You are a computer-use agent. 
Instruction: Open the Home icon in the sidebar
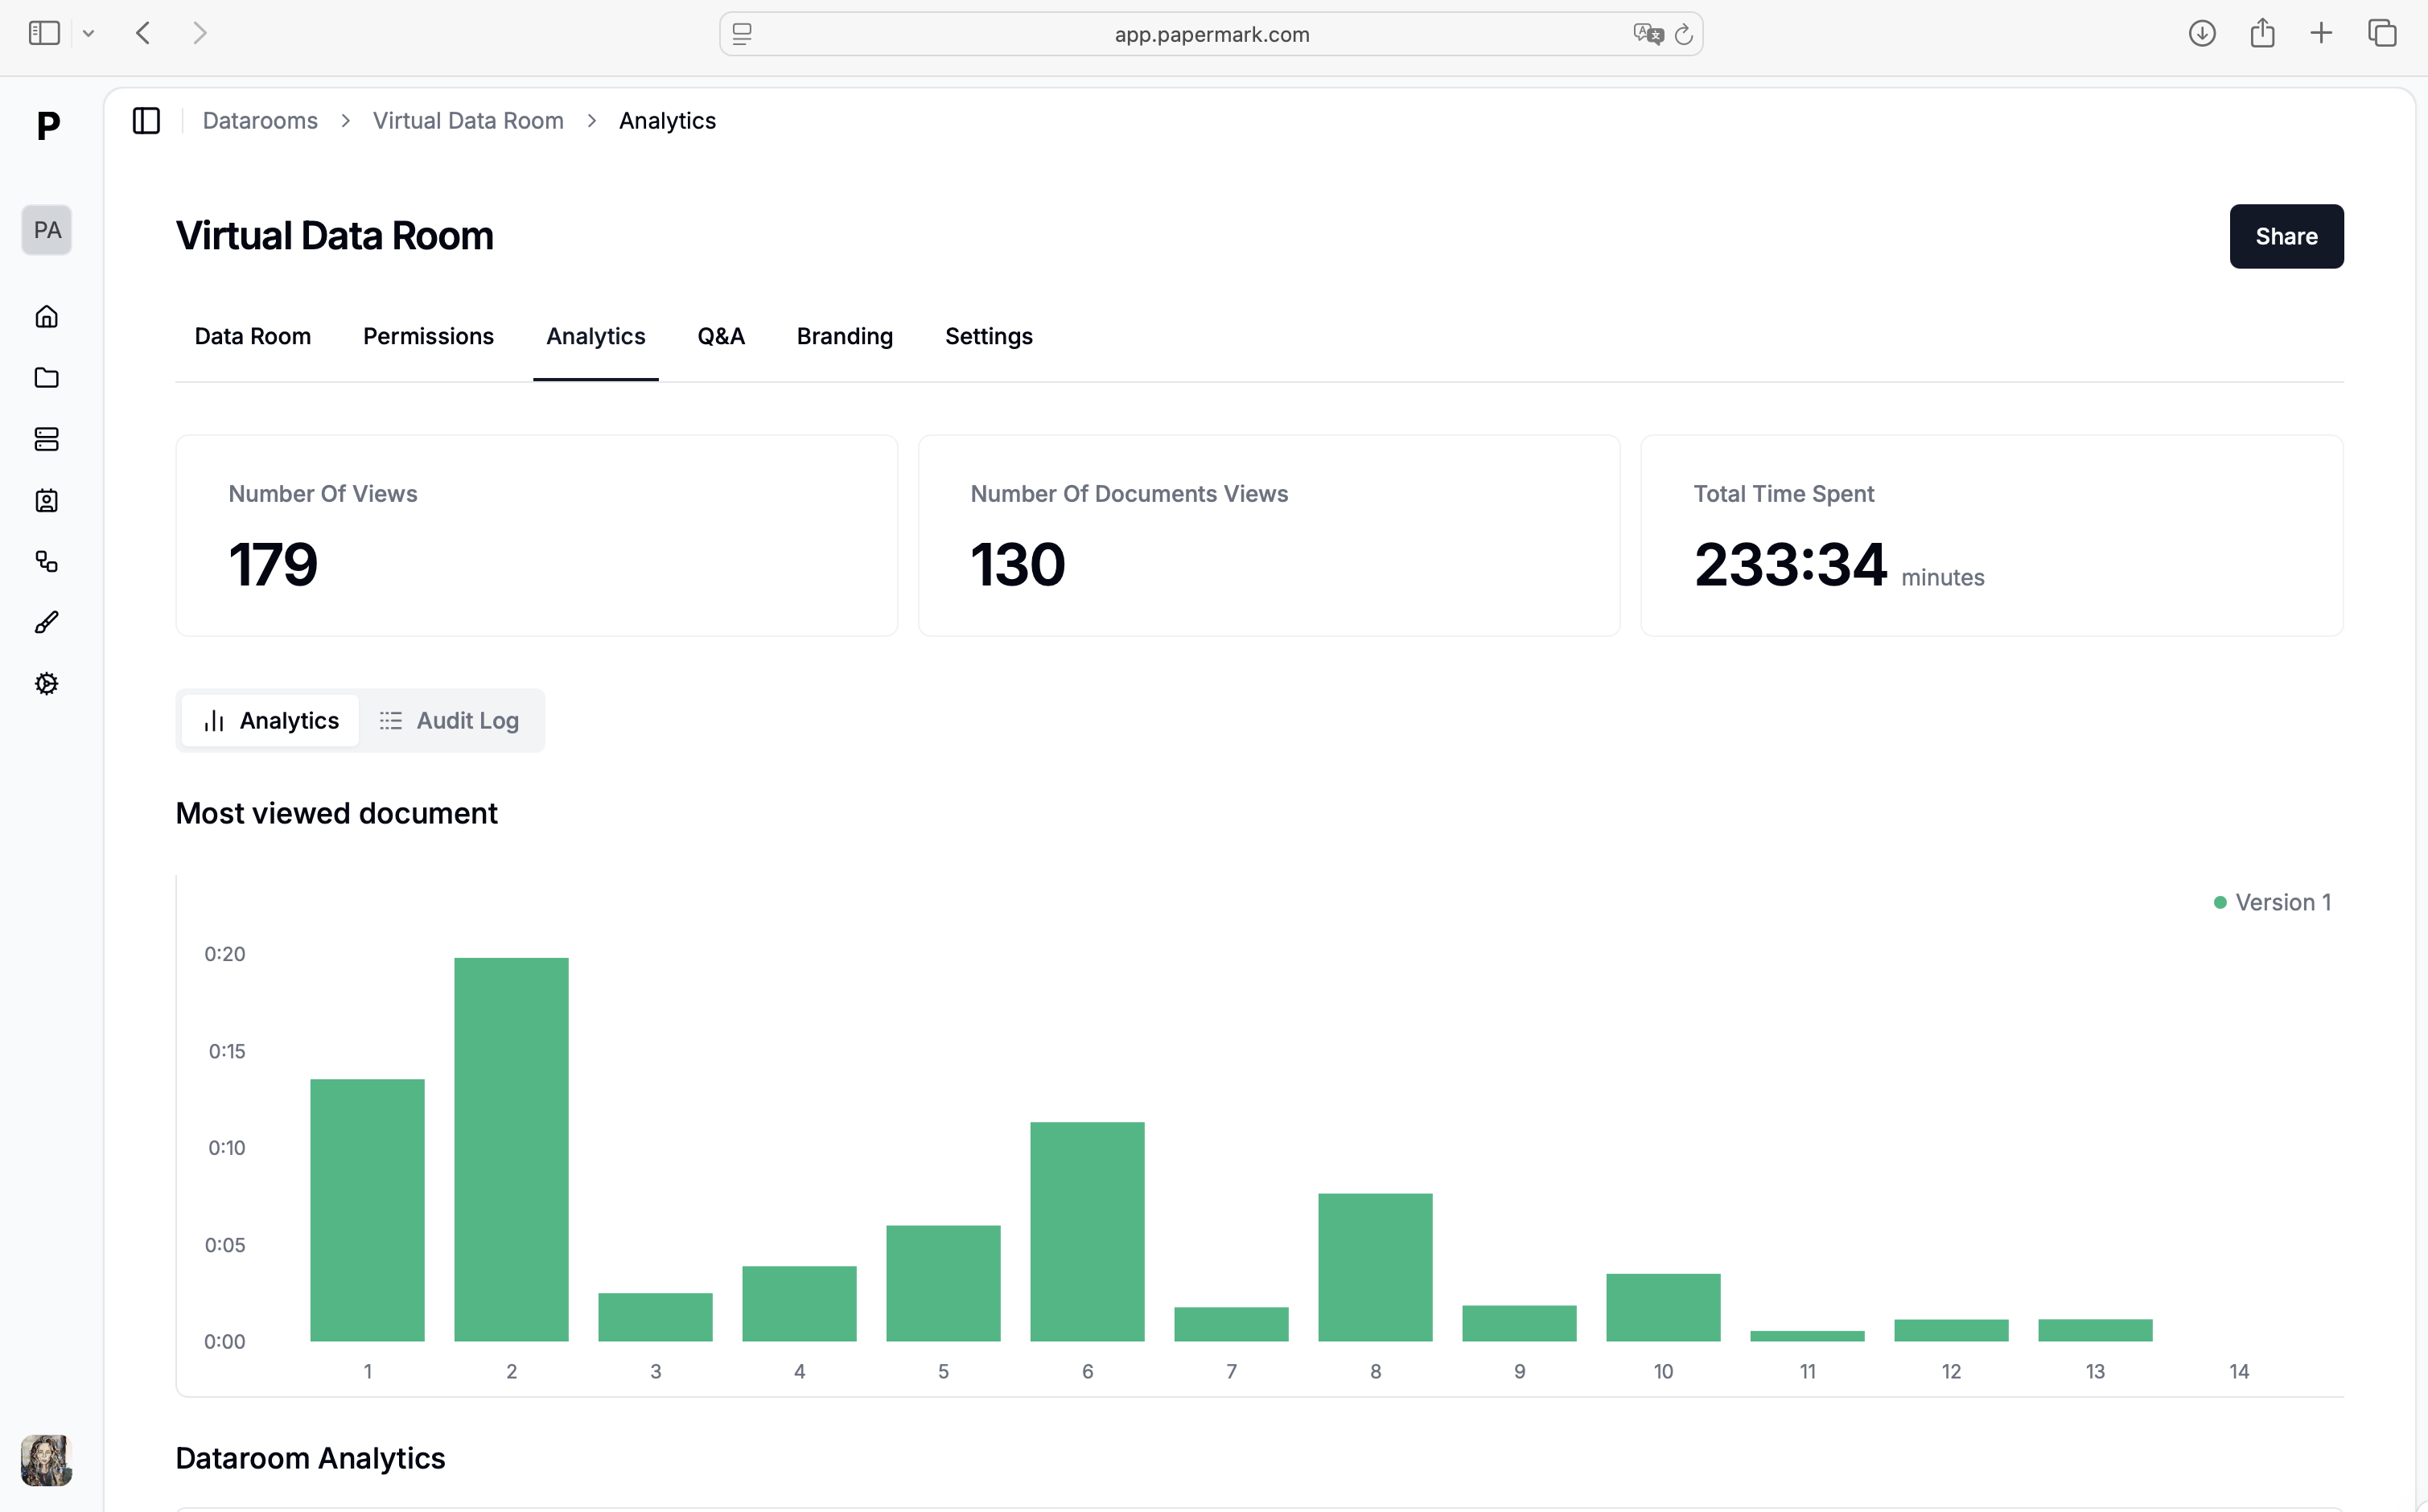pos(46,316)
